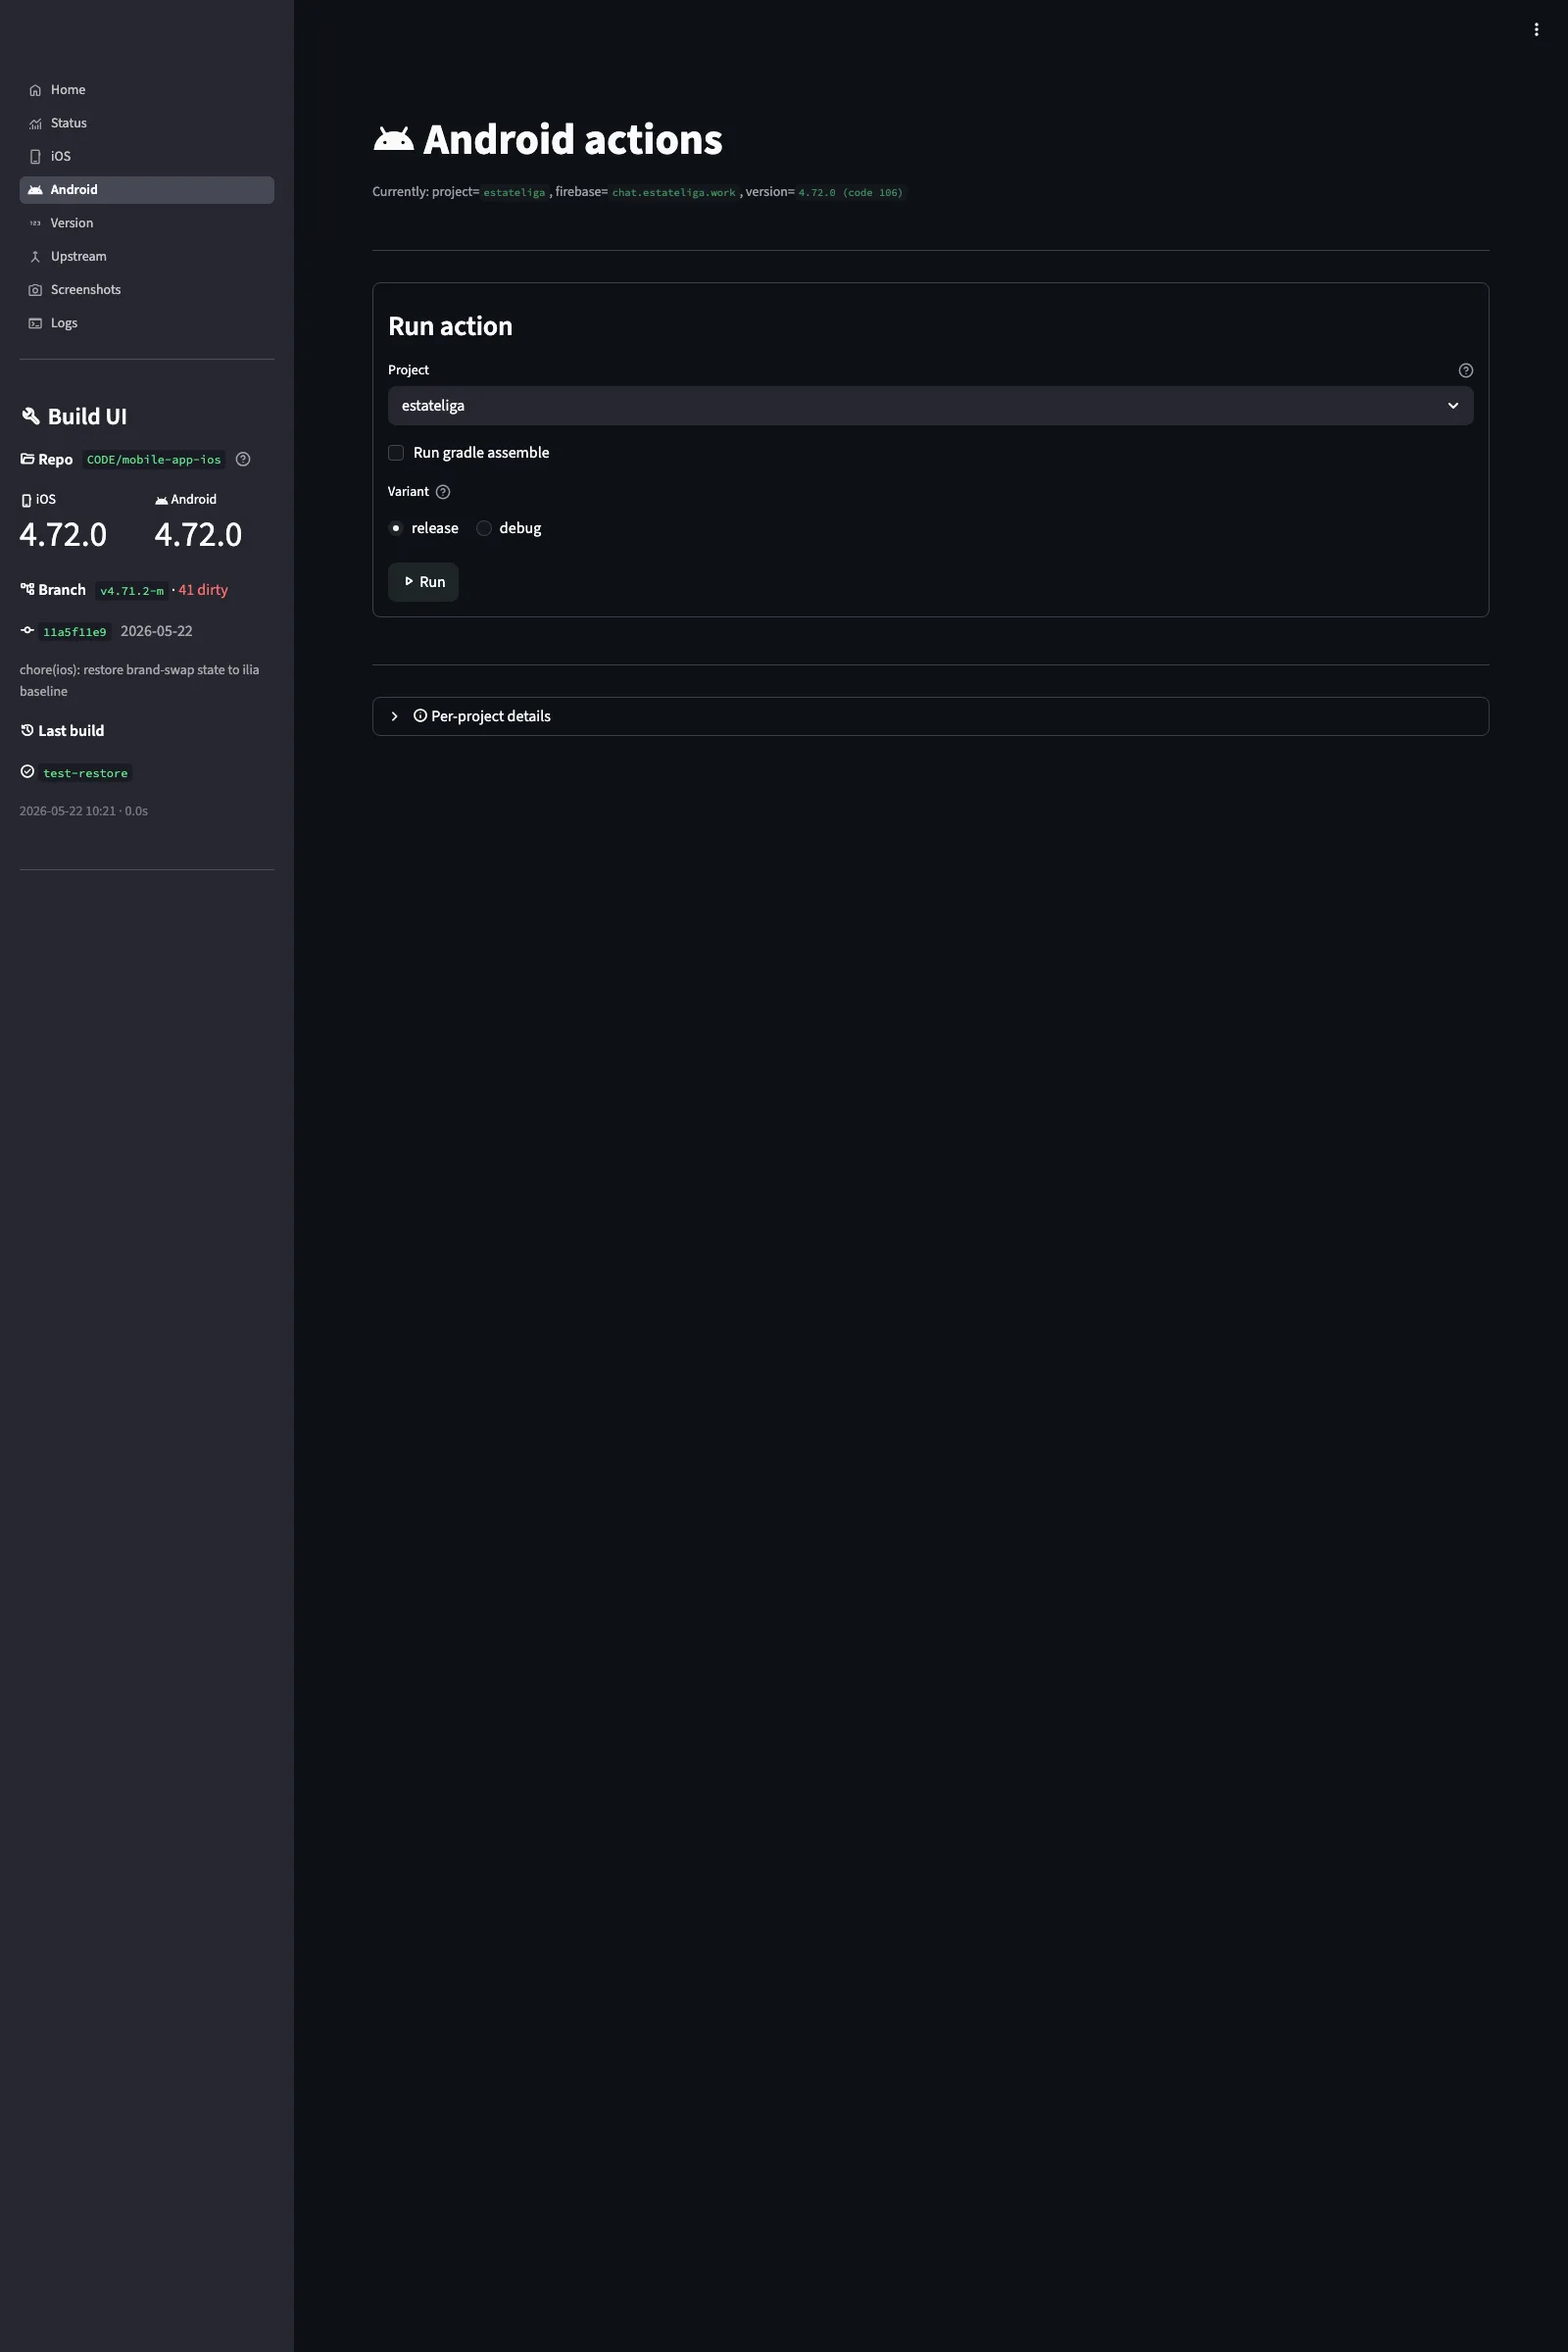Select the debug variant radio
The image size is (1568, 2352).
click(x=484, y=528)
